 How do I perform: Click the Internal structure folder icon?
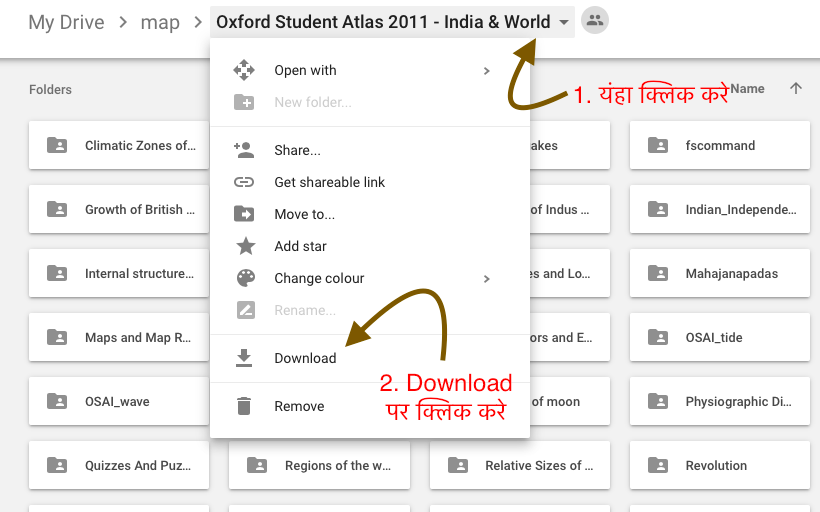click(x=57, y=273)
